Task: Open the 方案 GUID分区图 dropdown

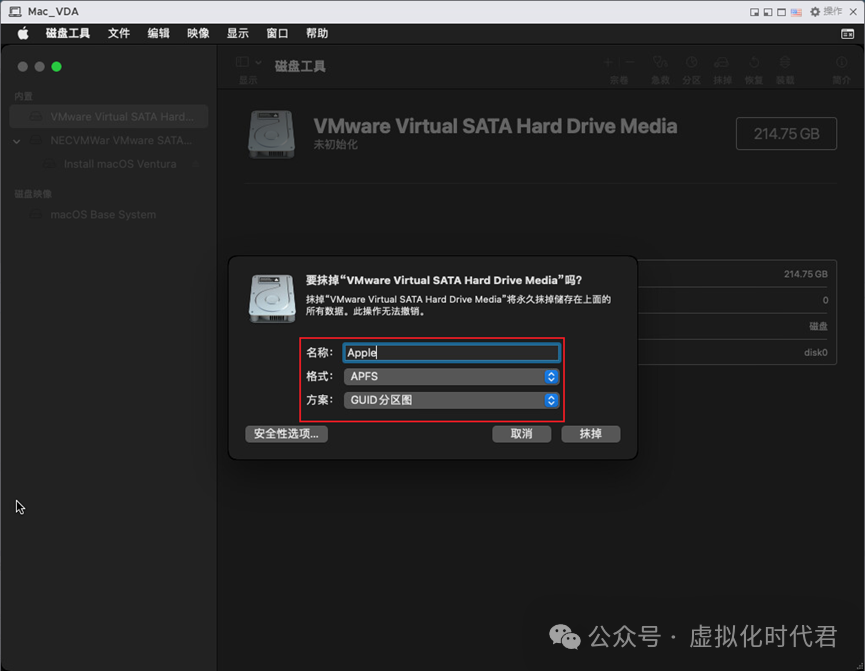Action: click(x=451, y=400)
